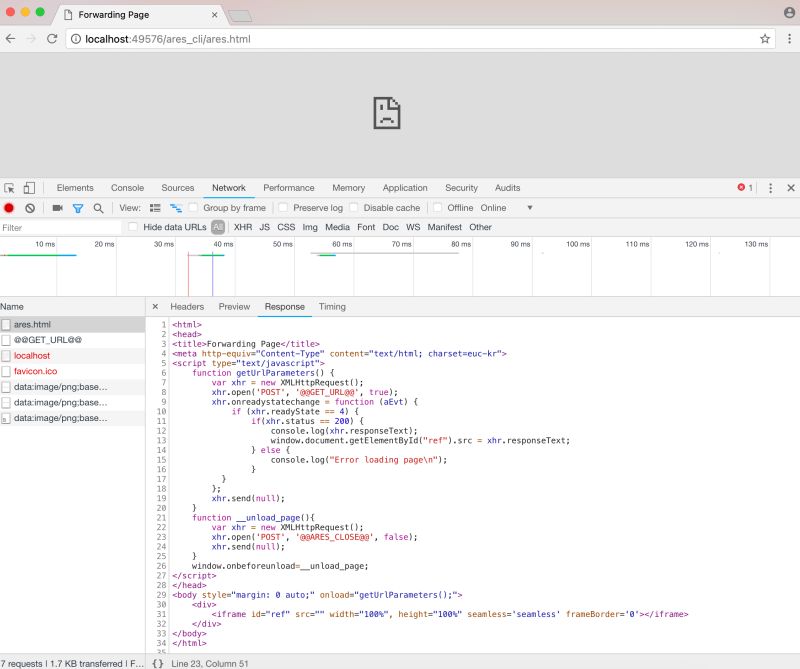Screen dimensions: 800x669
Task: Filter requests by Manifest
Action: coord(444,227)
